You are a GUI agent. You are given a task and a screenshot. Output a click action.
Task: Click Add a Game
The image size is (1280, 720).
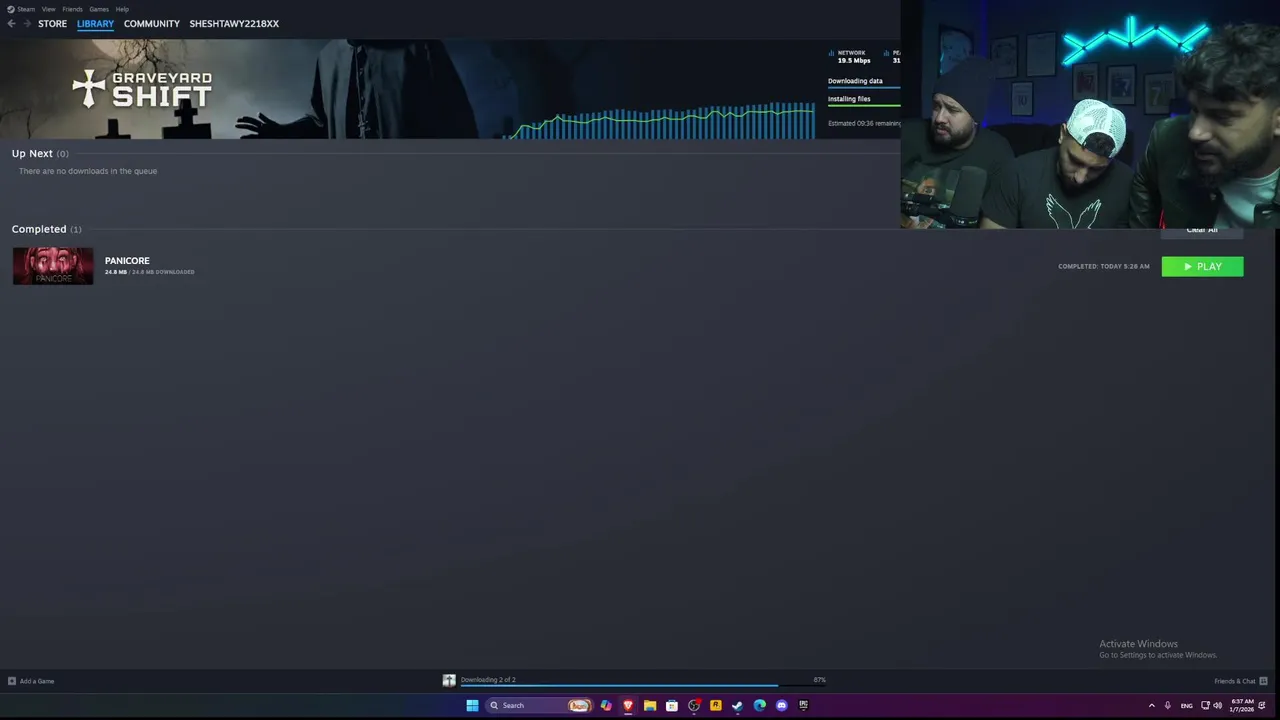(31, 681)
